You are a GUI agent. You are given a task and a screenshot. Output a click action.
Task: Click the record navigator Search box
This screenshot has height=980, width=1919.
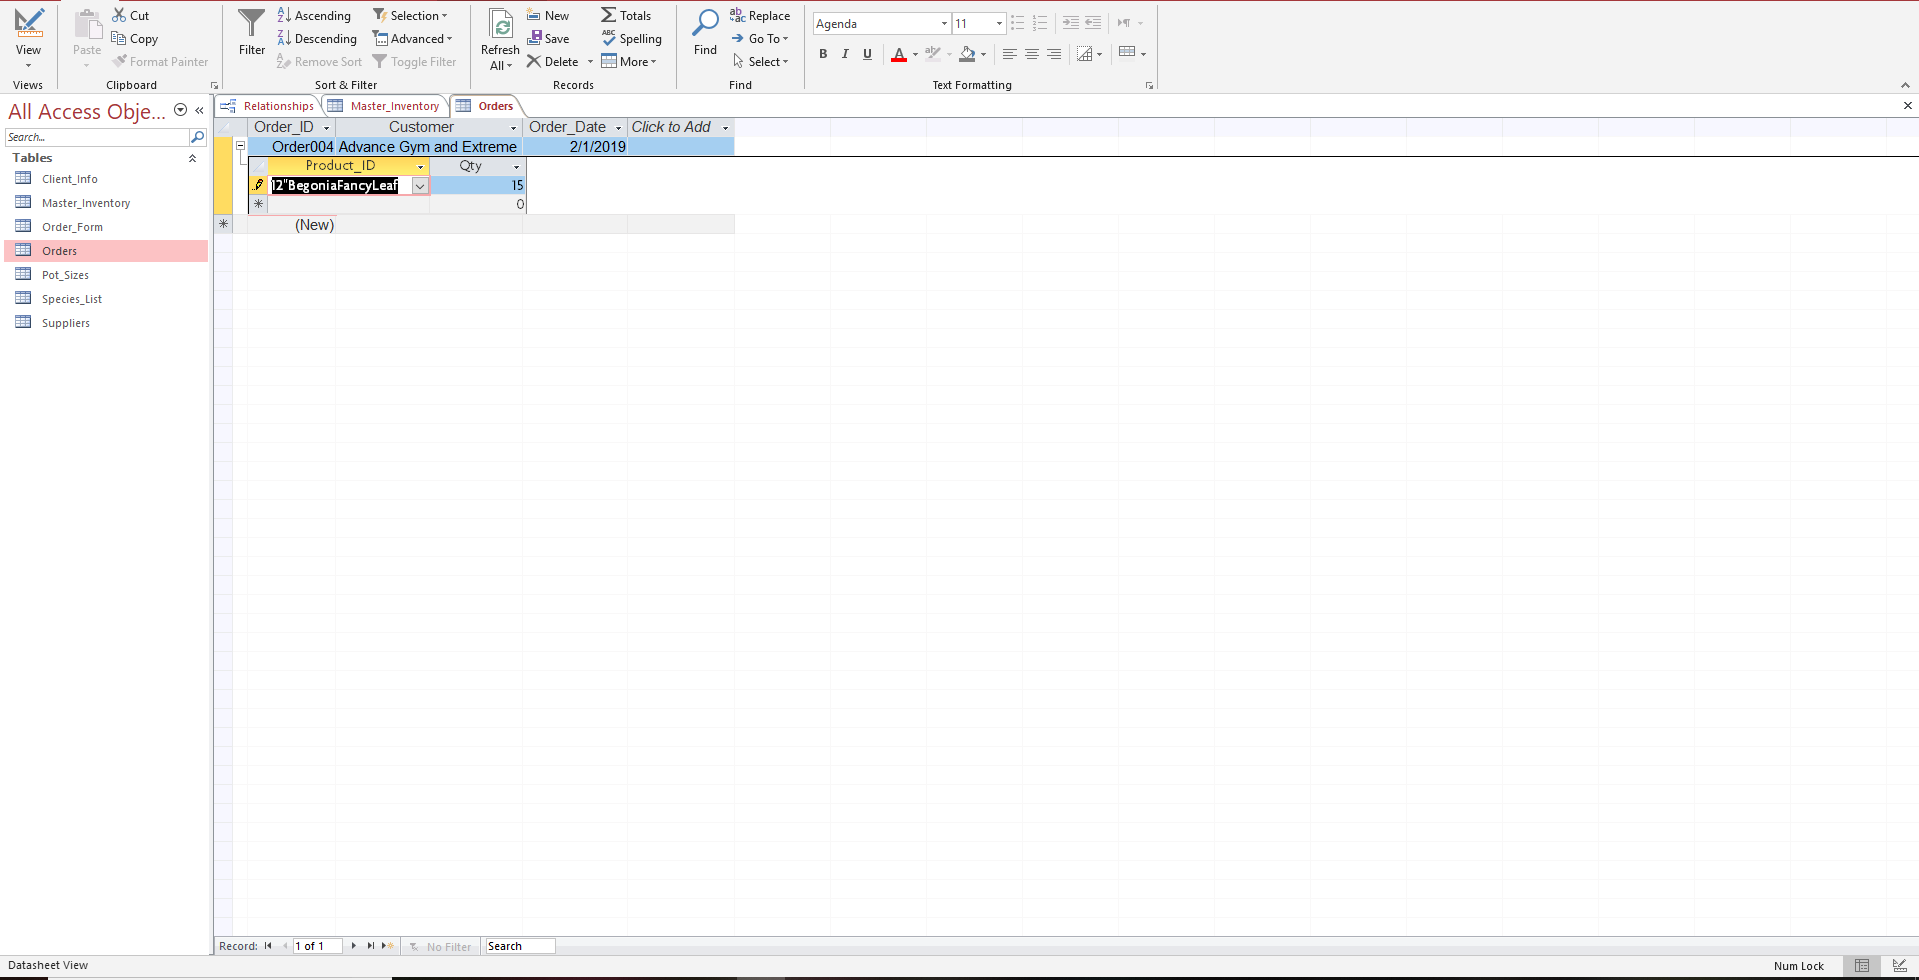(519, 946)
